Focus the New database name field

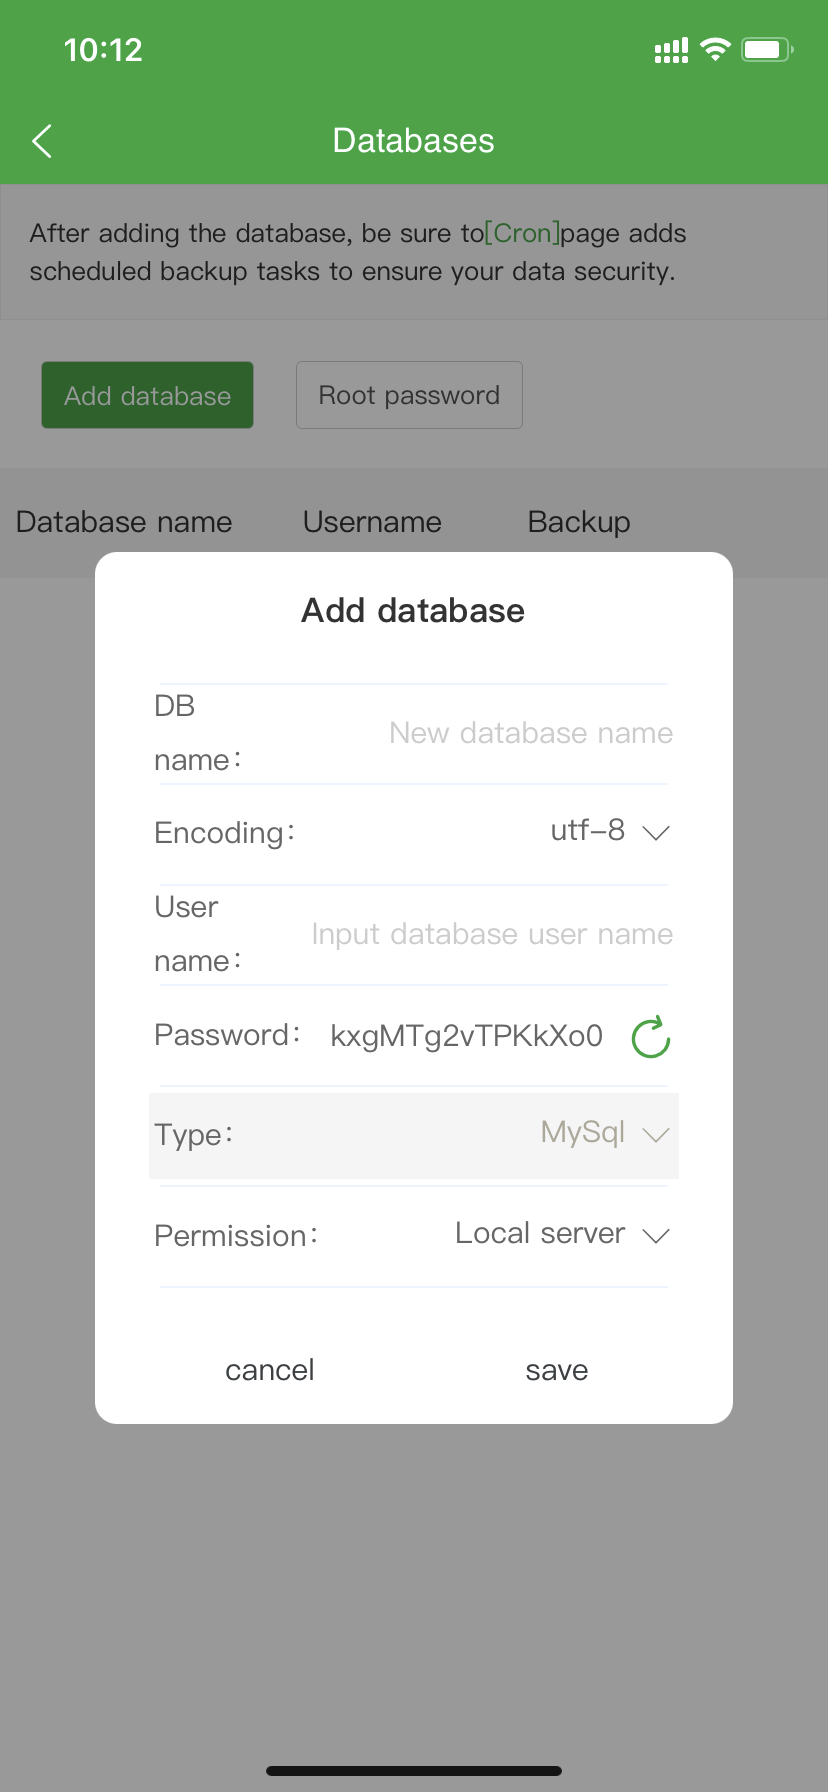[x=530, y=733]
